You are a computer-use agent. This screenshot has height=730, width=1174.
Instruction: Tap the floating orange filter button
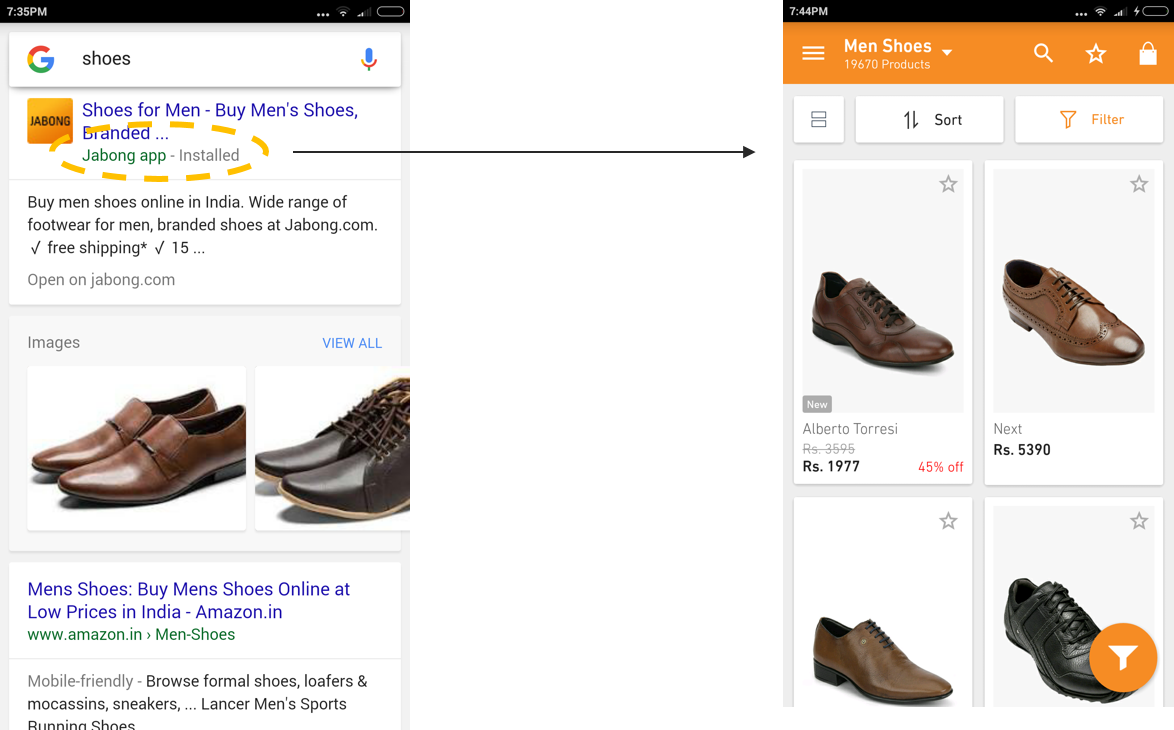click(x=1123, y=657)
